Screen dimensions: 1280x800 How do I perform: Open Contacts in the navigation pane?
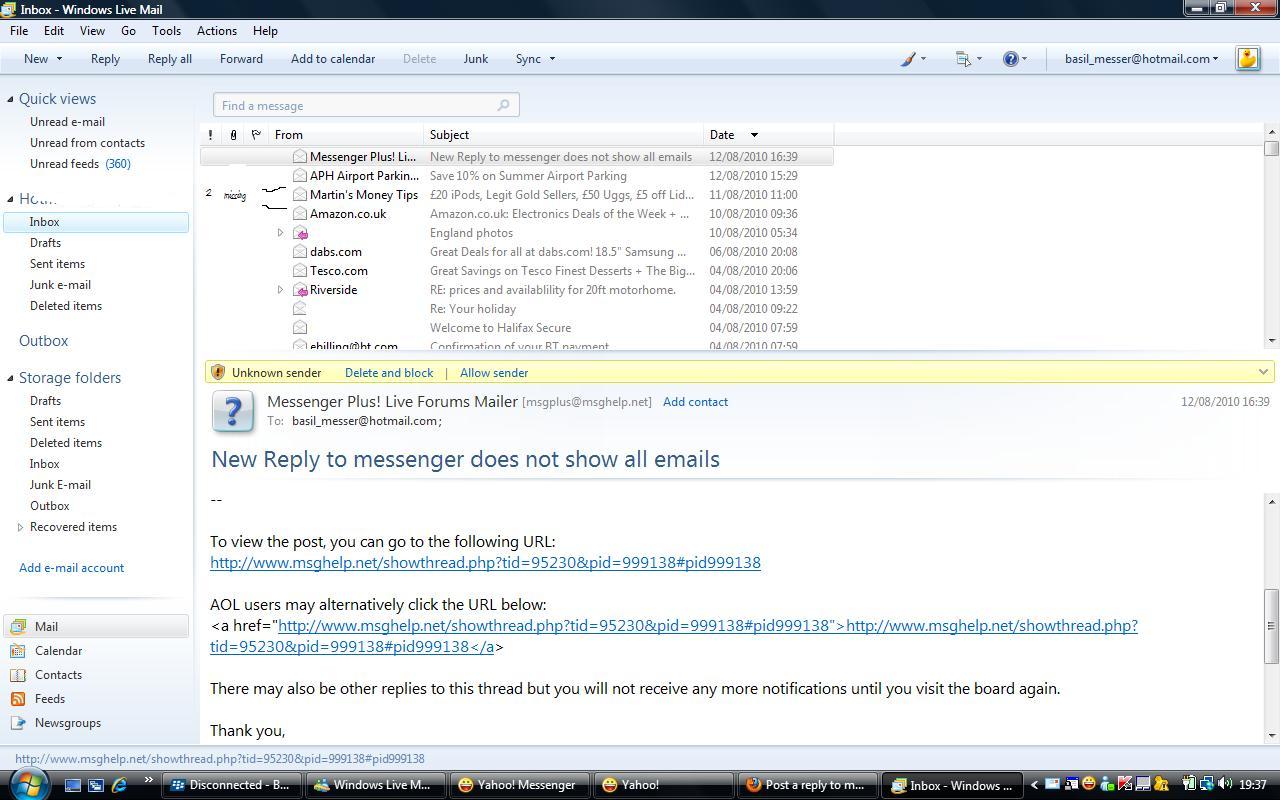coord(58,675)
